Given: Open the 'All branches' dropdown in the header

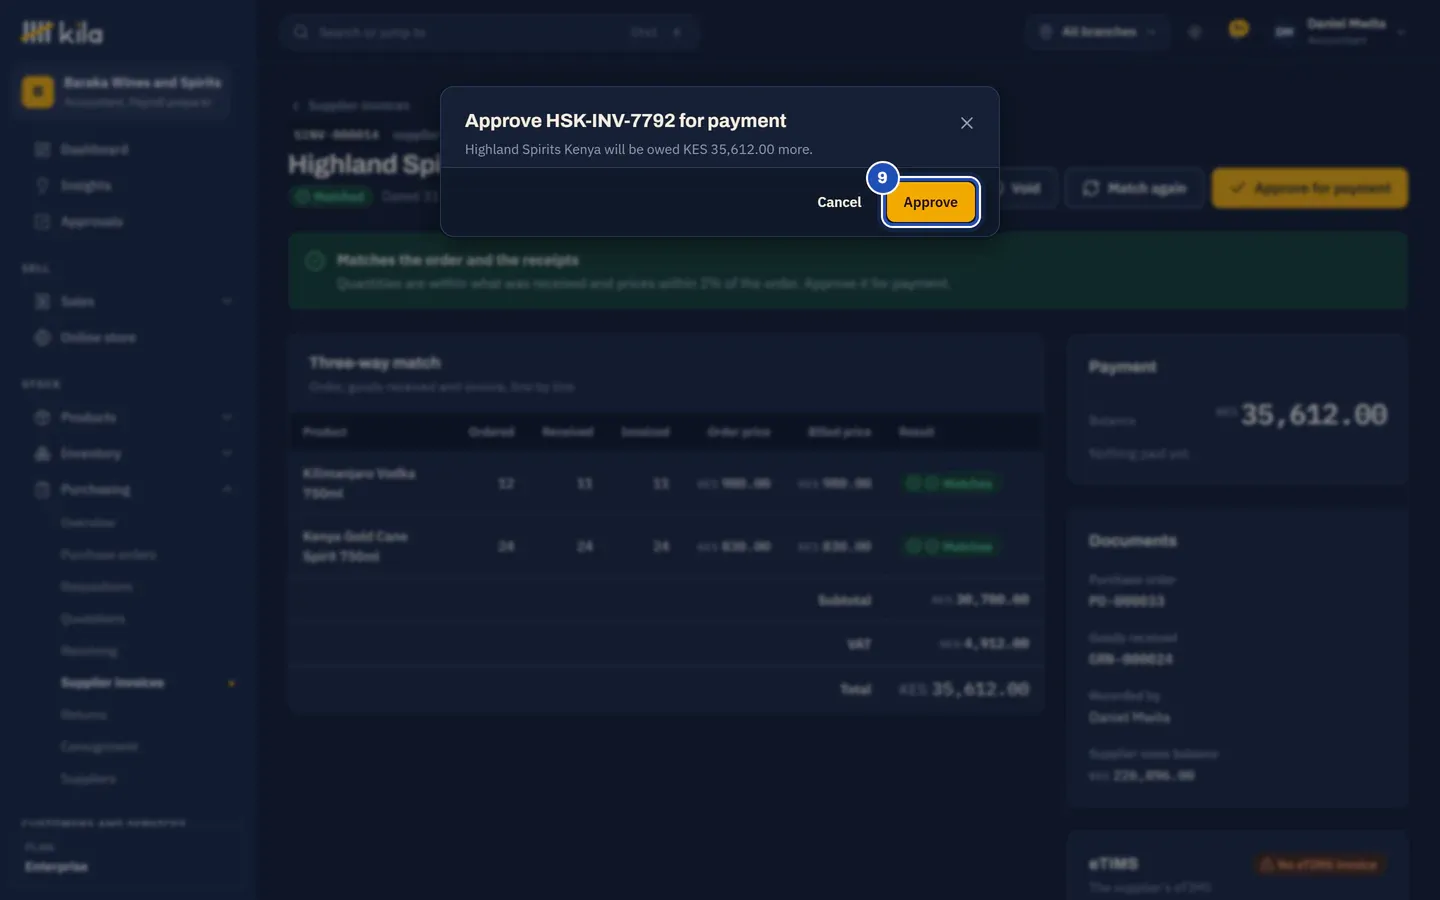Looking at the screenshot, I should click(1098, 32).
